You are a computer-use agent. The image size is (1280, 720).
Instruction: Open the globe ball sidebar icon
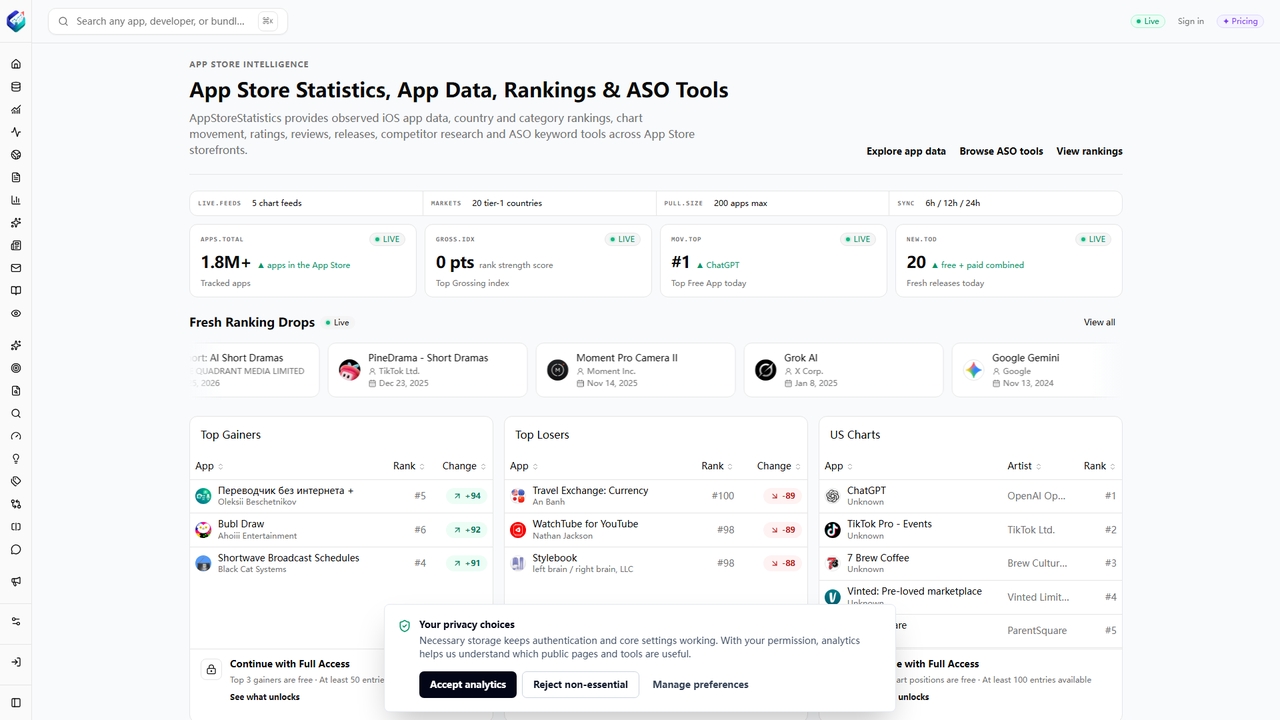click(15, 155)
